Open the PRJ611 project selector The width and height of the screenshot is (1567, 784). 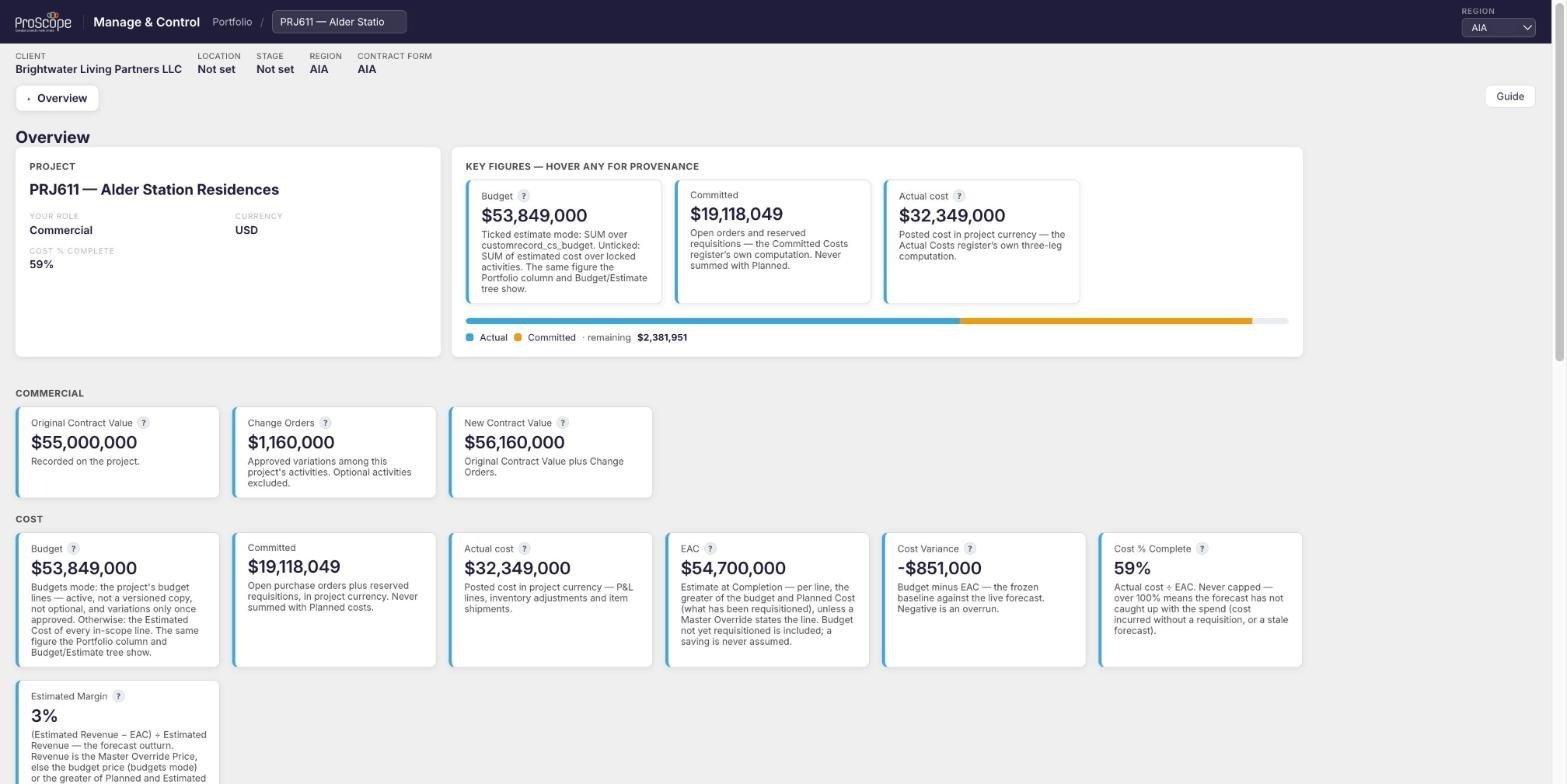(339, 22)
